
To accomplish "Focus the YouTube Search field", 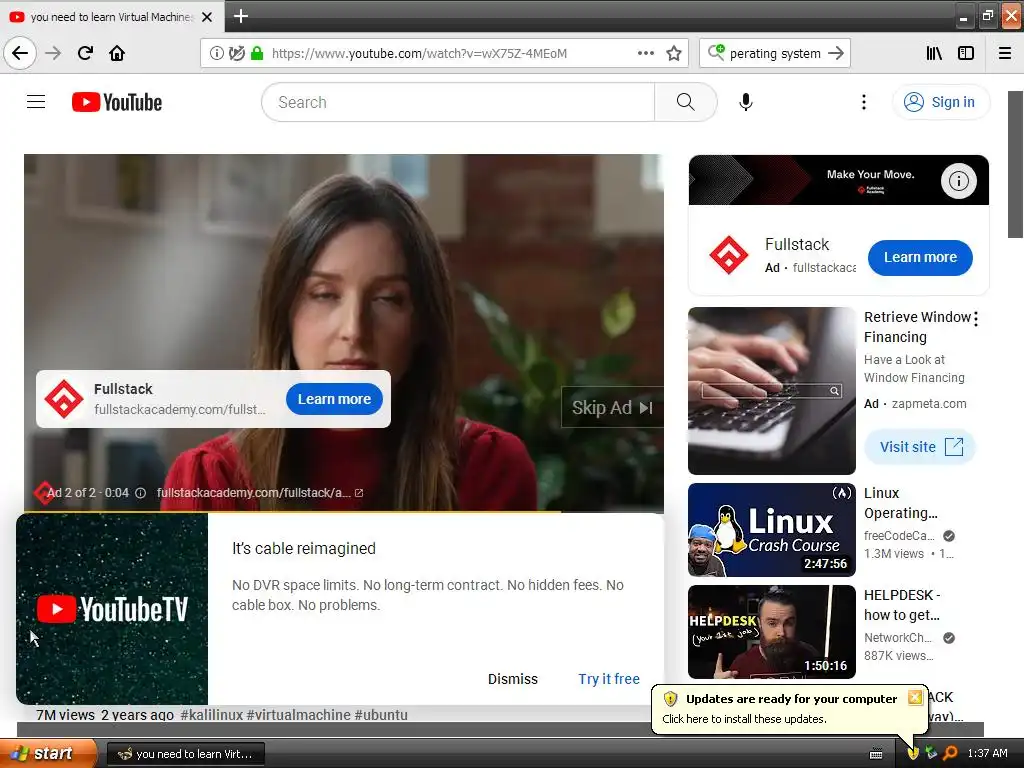I will click(x=458, y=102).
